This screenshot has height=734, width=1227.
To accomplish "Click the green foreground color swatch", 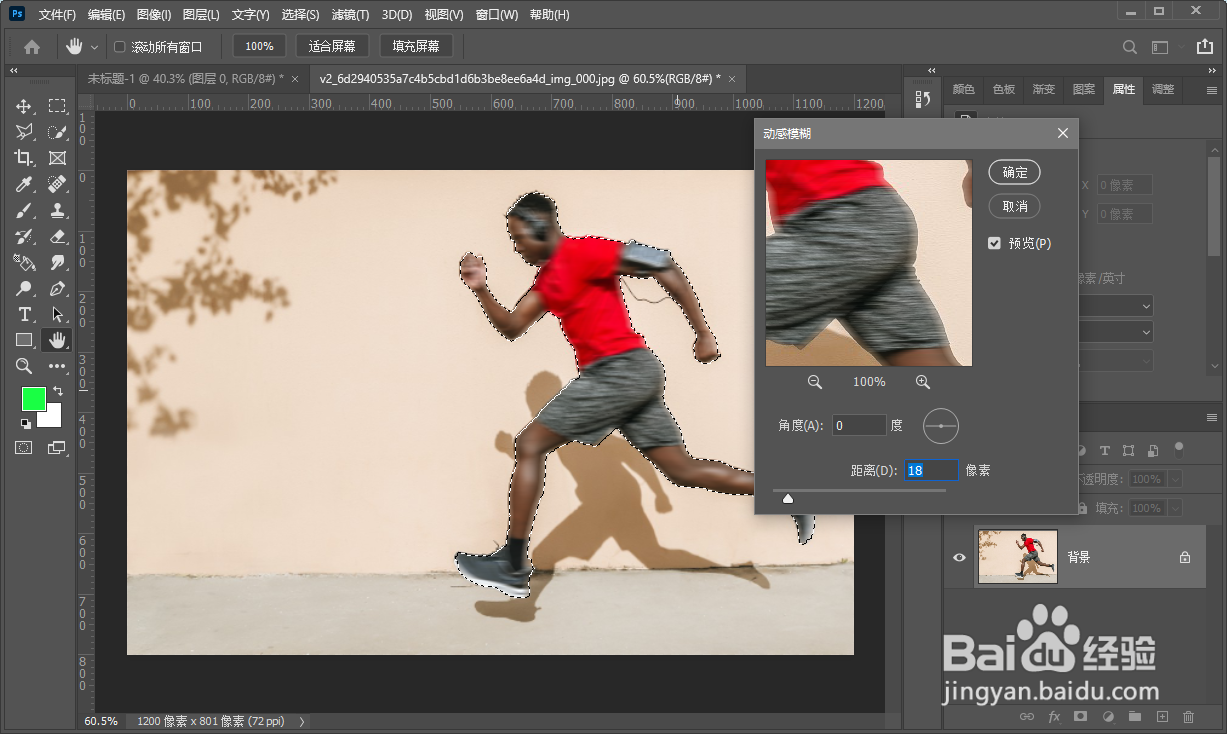I will click(34, 398).
